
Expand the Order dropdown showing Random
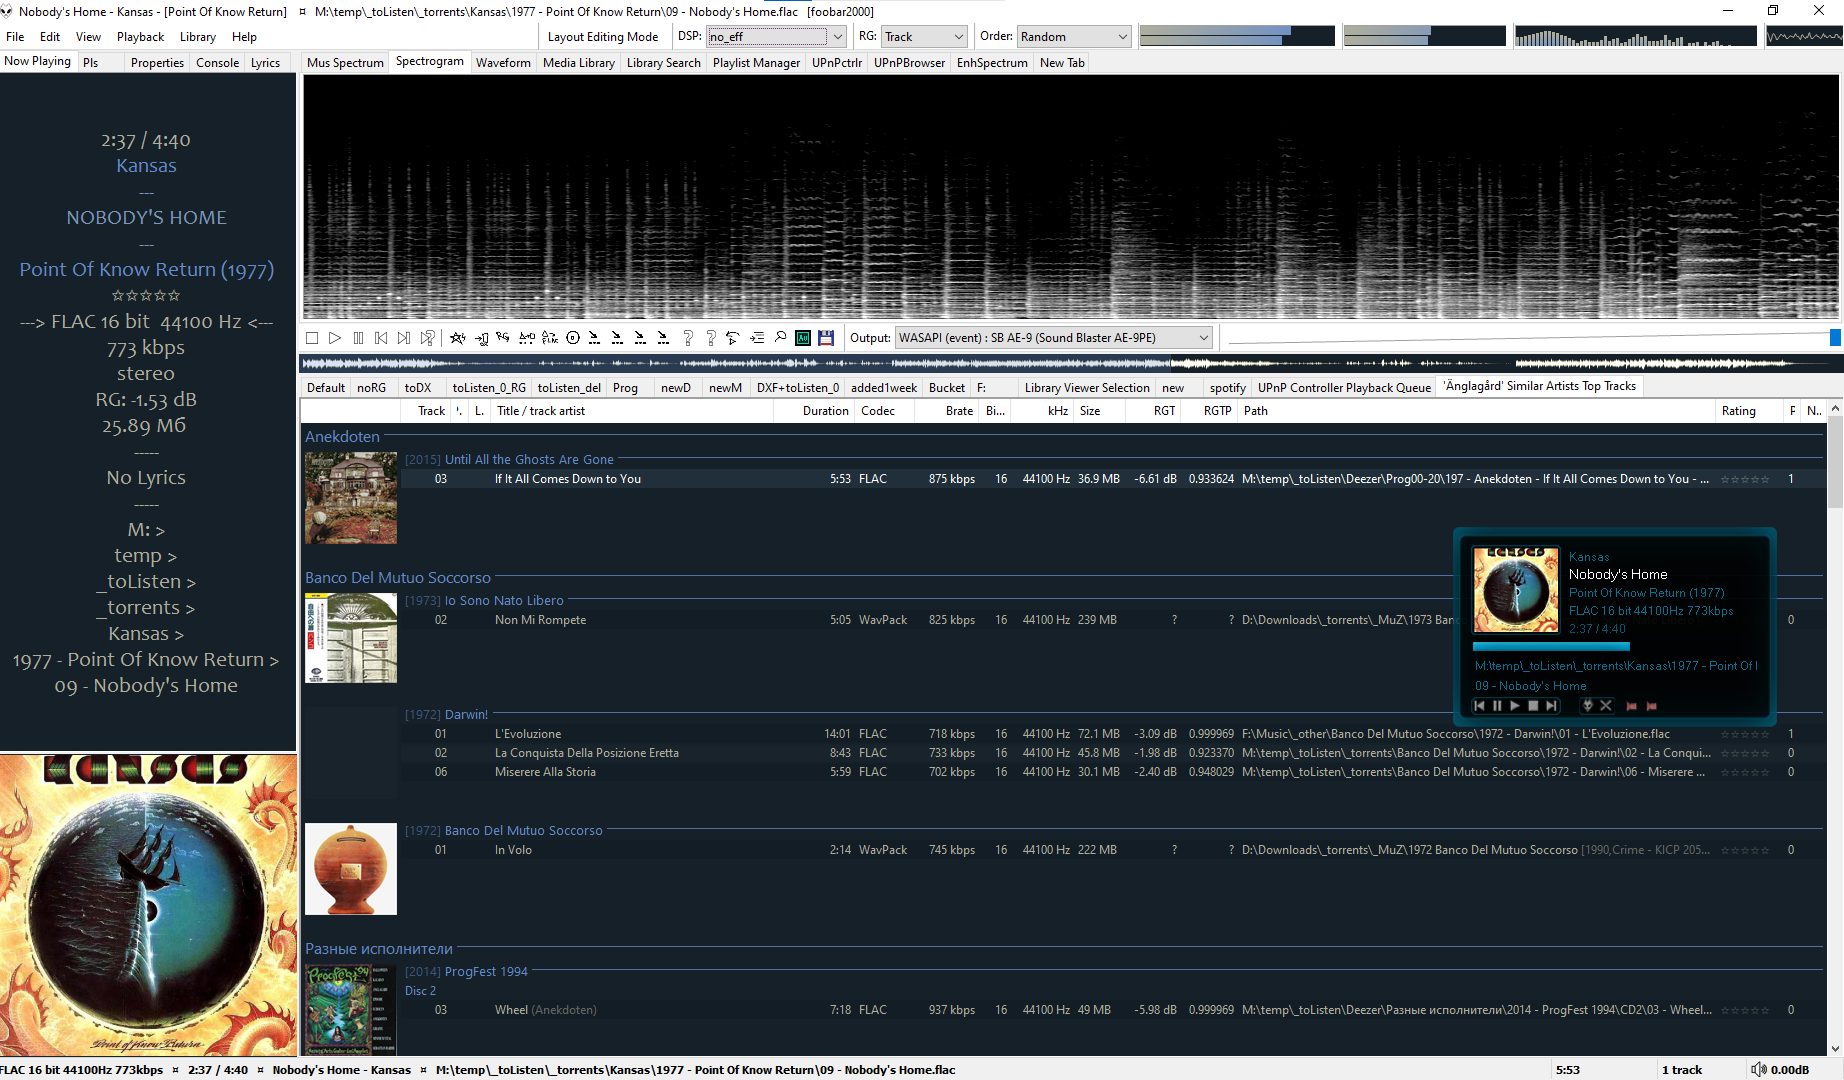tap(1122, 37)
